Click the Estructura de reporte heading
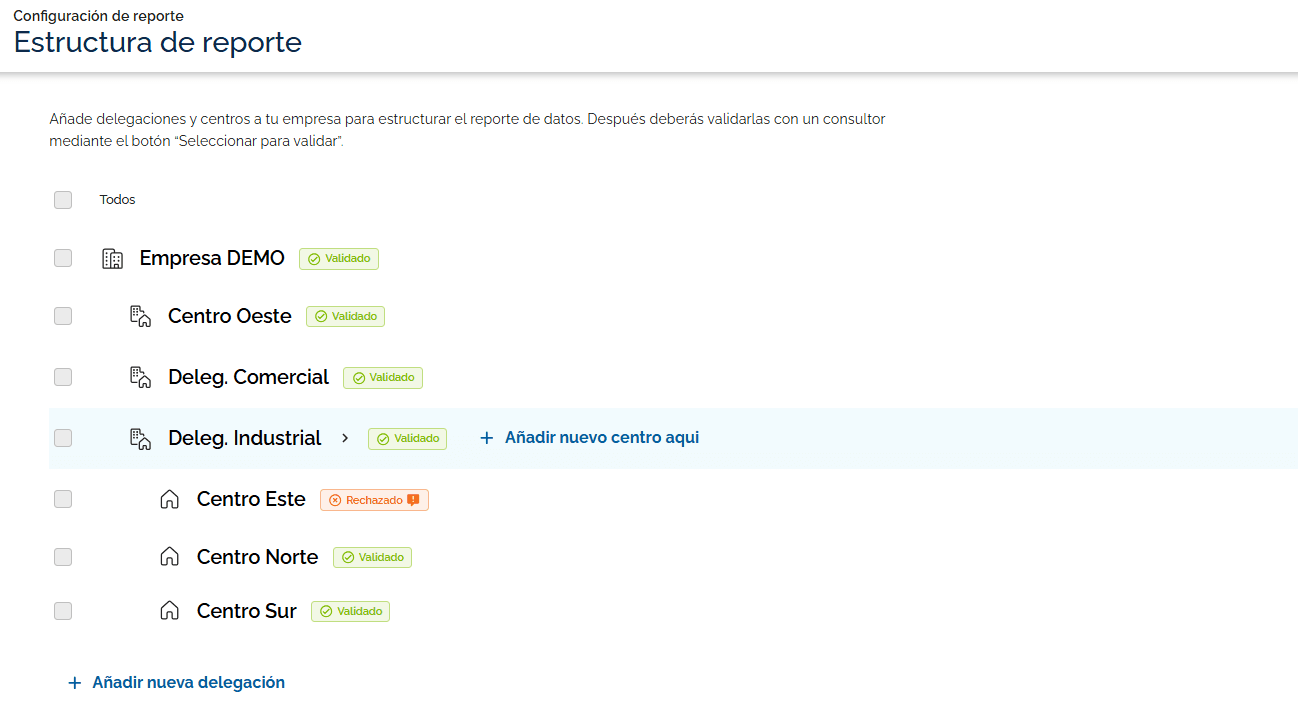Viewport: 1298px width, 710px height. point(158,43)
